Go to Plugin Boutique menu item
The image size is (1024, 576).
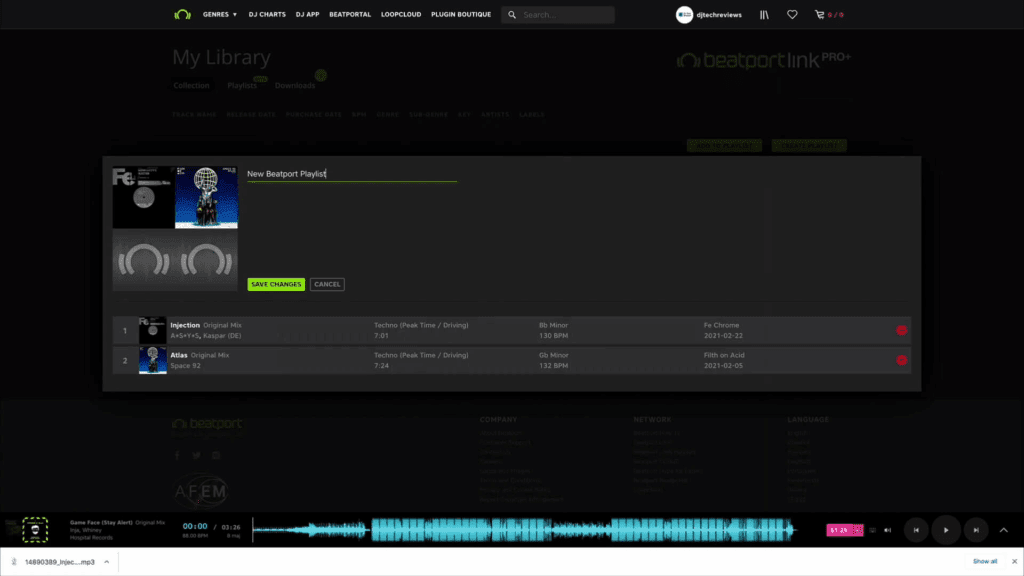click(461, 15)
